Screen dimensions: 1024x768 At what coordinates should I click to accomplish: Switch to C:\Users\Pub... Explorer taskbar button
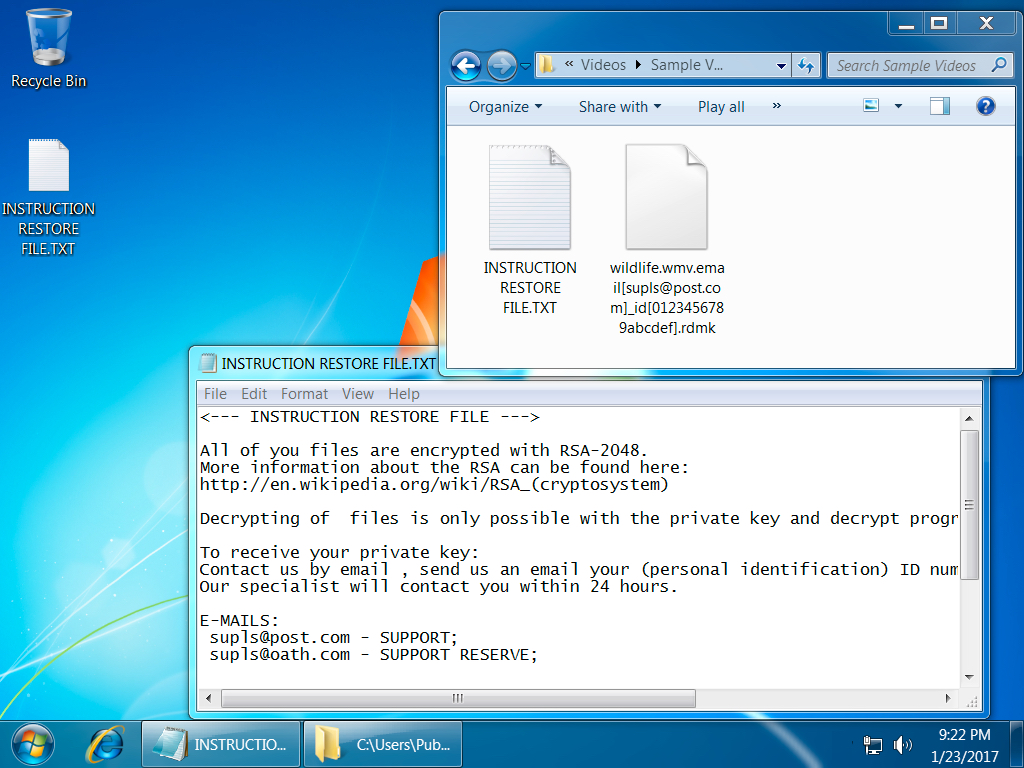pyautogui.click(x=383, y=744)
